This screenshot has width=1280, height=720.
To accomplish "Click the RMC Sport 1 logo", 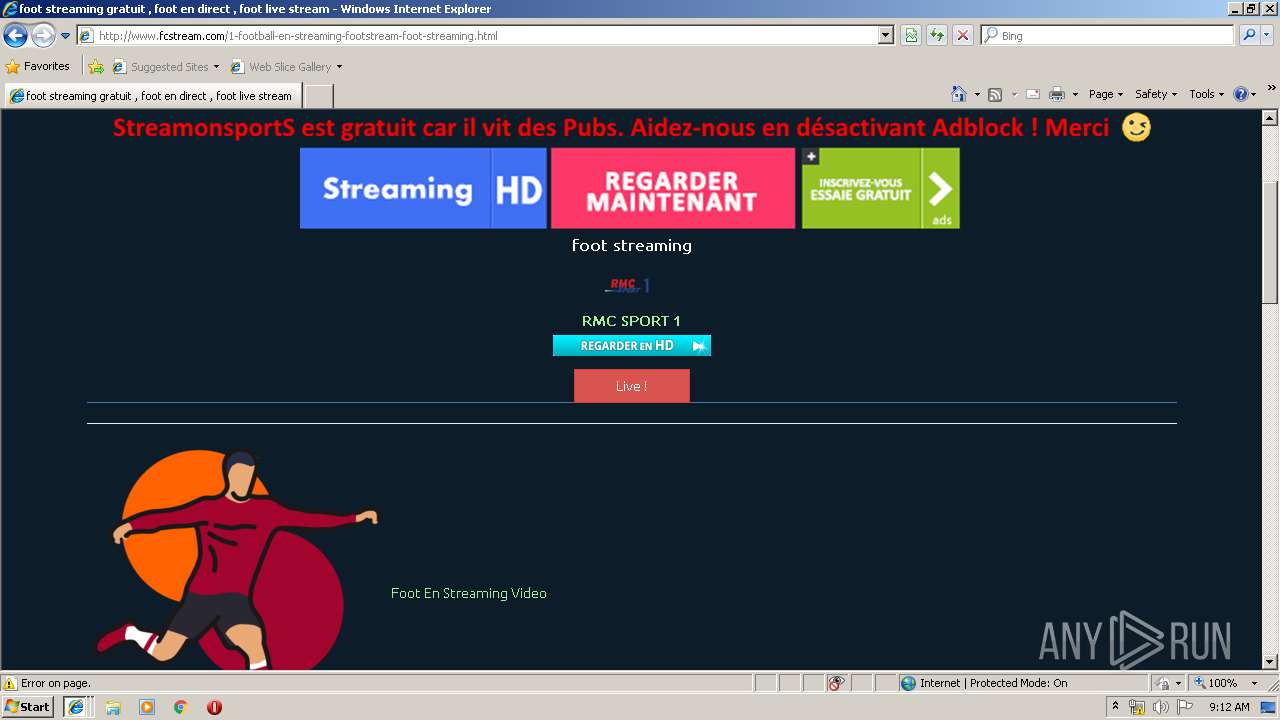I will point(627,285).
